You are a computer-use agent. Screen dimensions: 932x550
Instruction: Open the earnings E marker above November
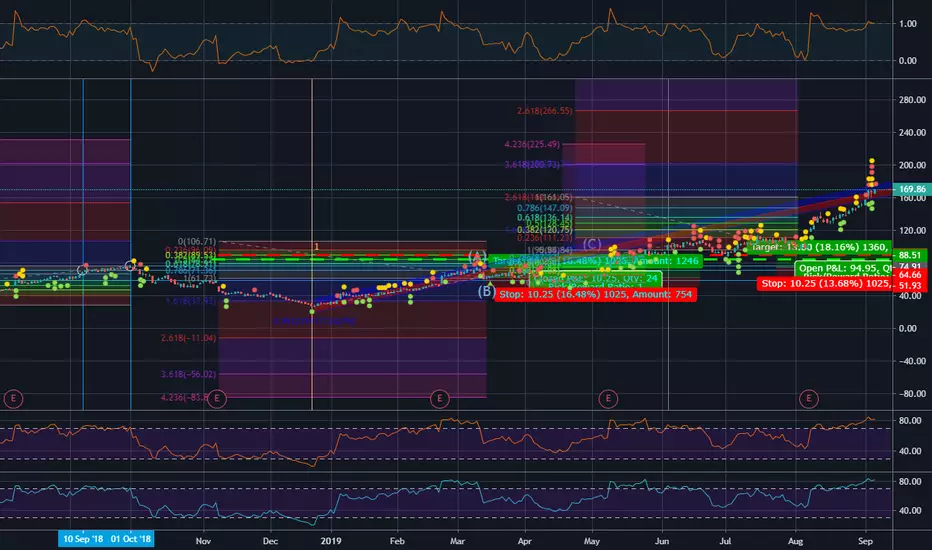coord(217,398)
